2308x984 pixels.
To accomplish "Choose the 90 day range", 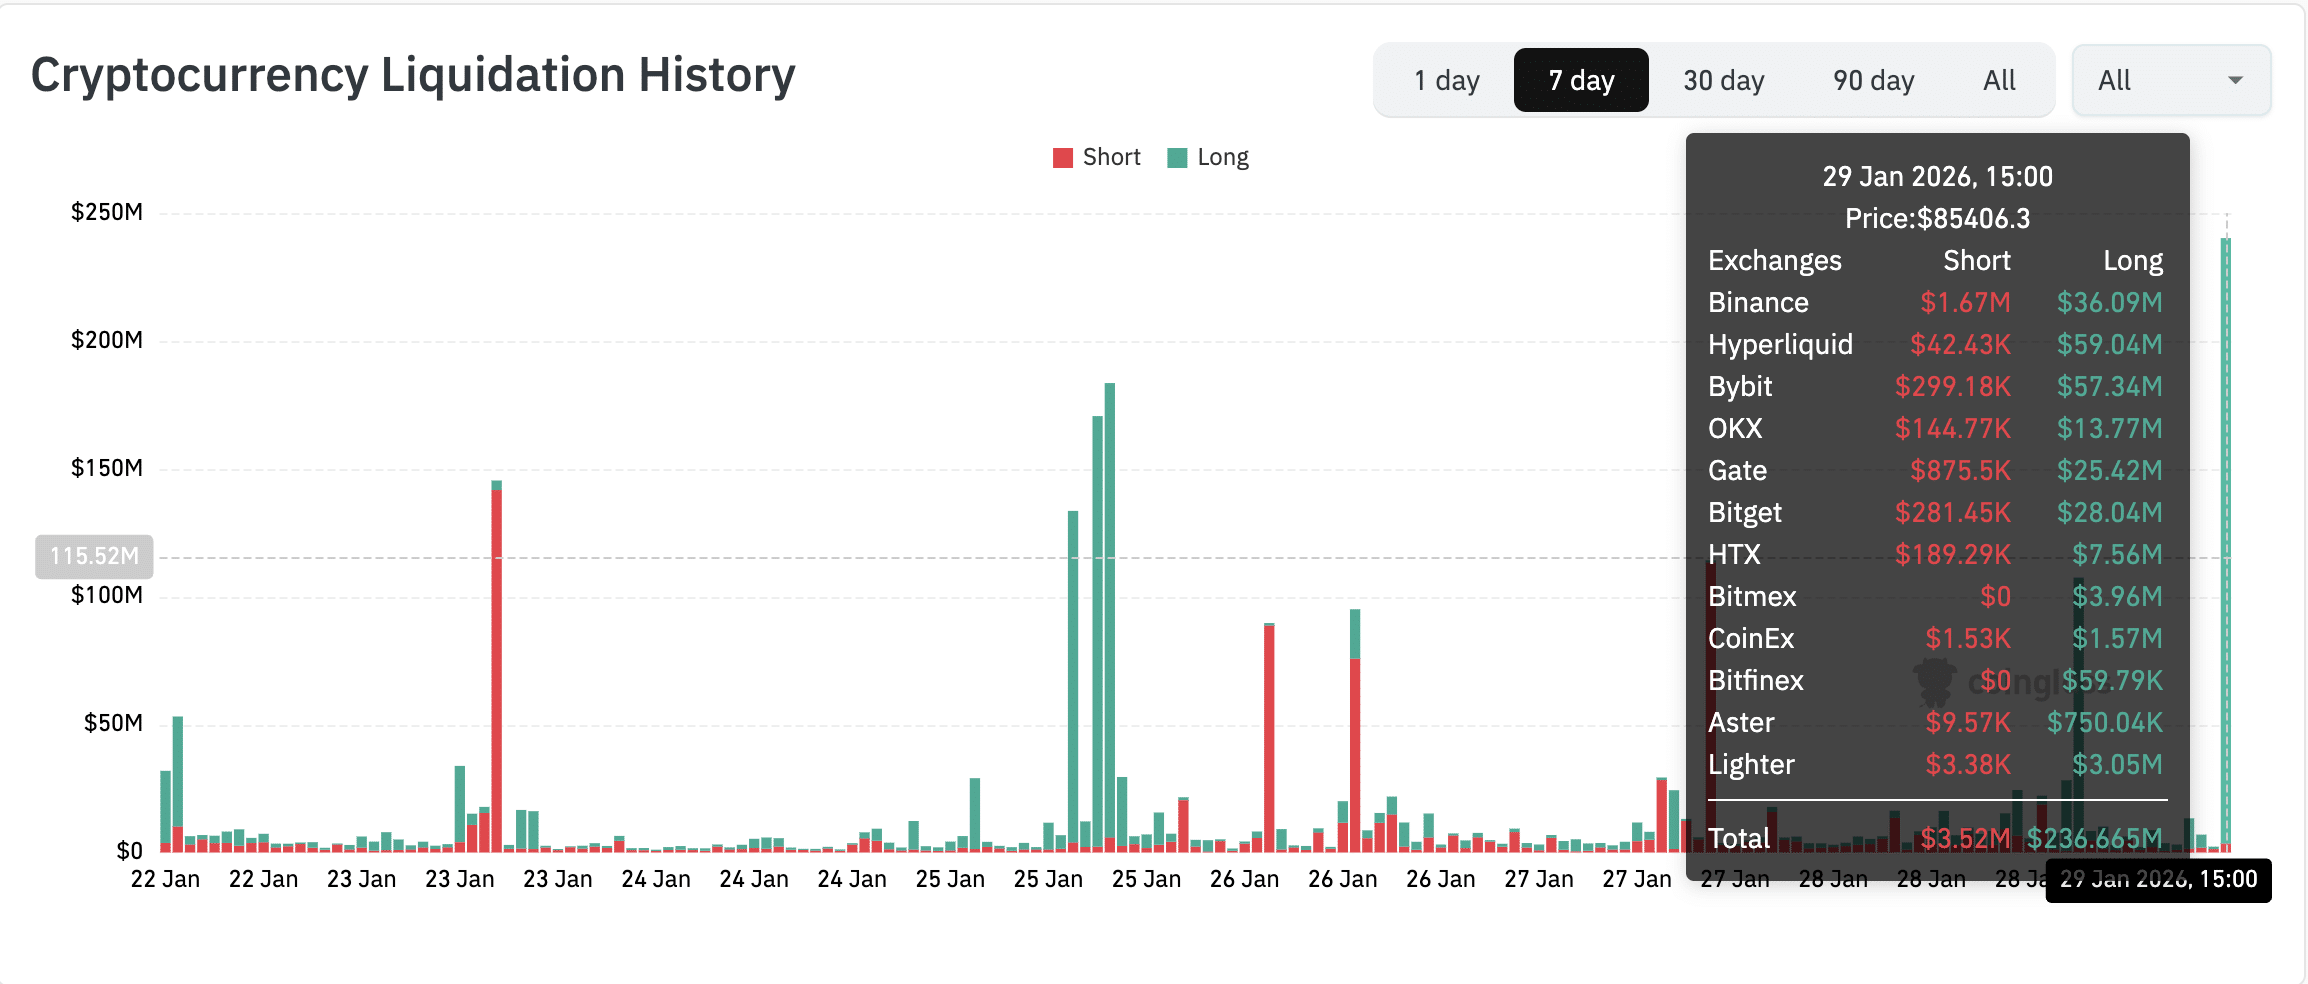I will [1873, 80].
